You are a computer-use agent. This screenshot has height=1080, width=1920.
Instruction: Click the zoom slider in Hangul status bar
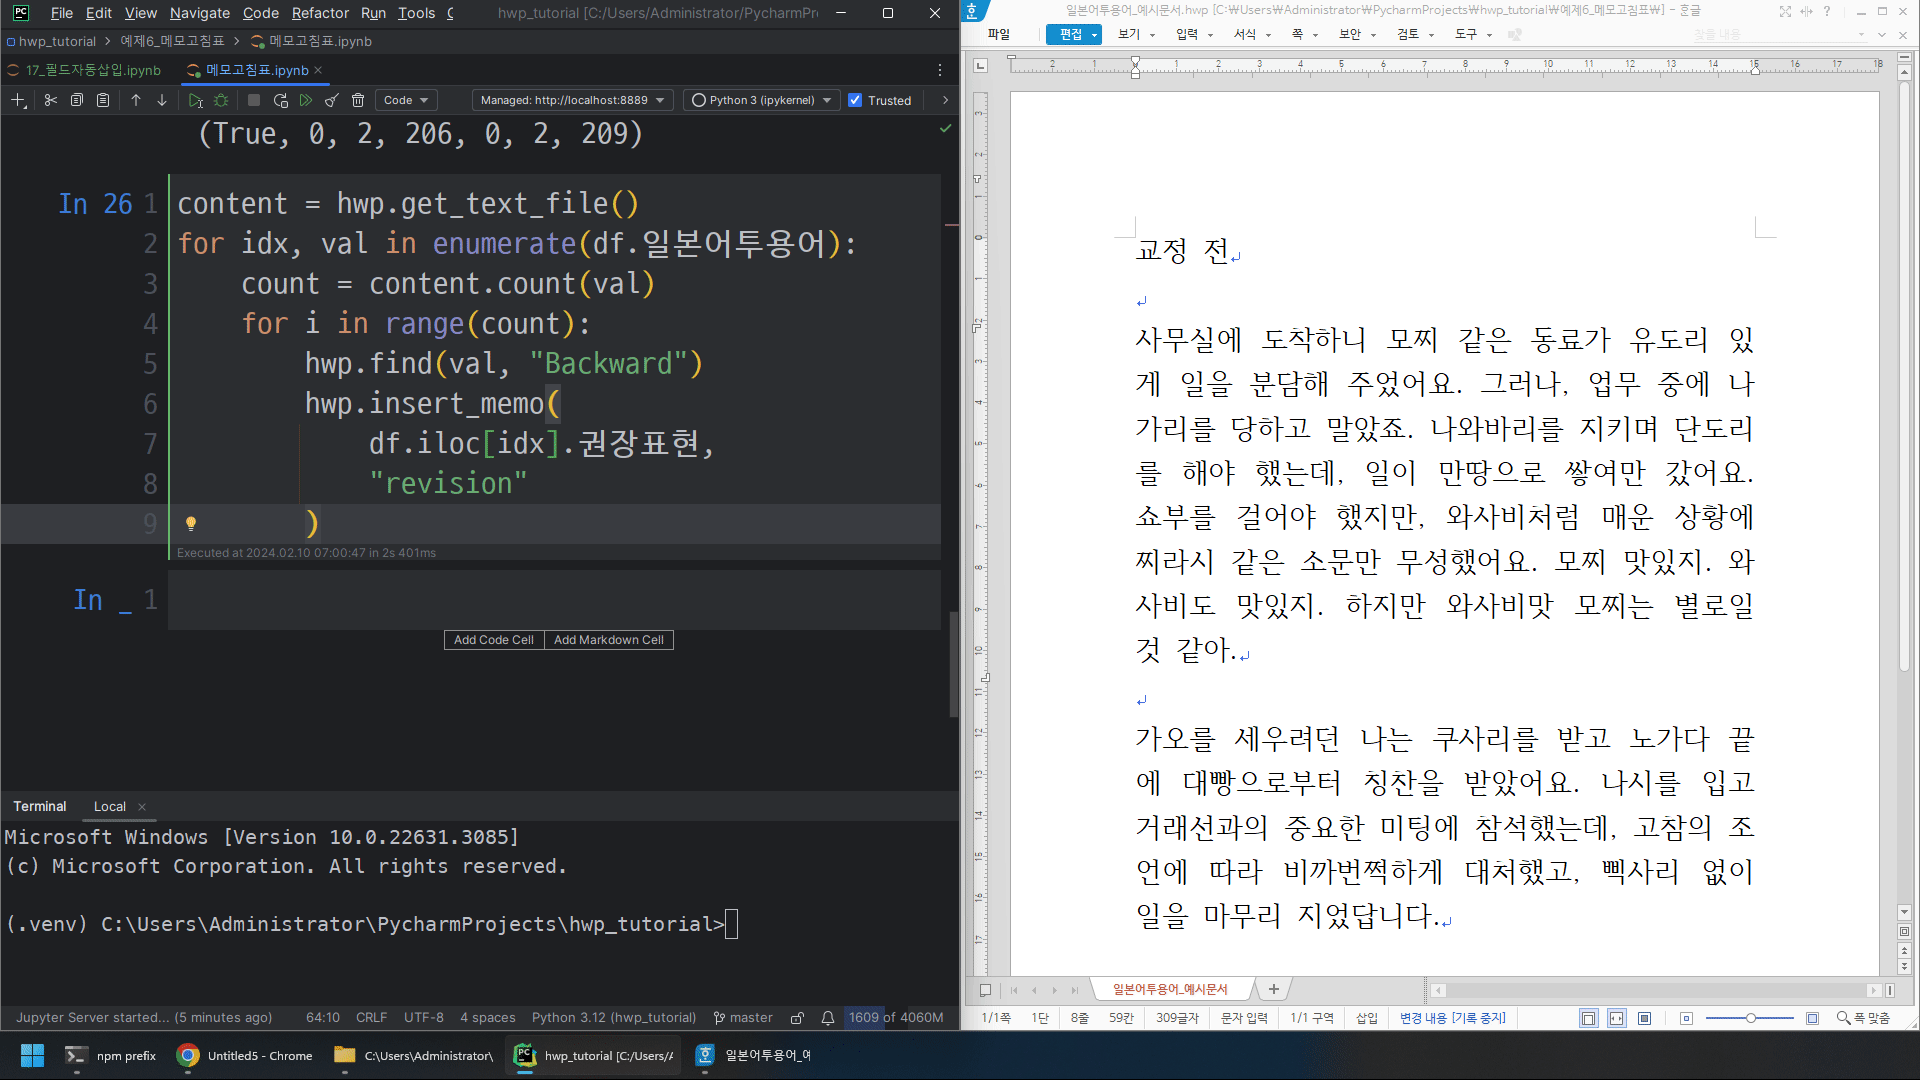(x=1750, y=1018)
